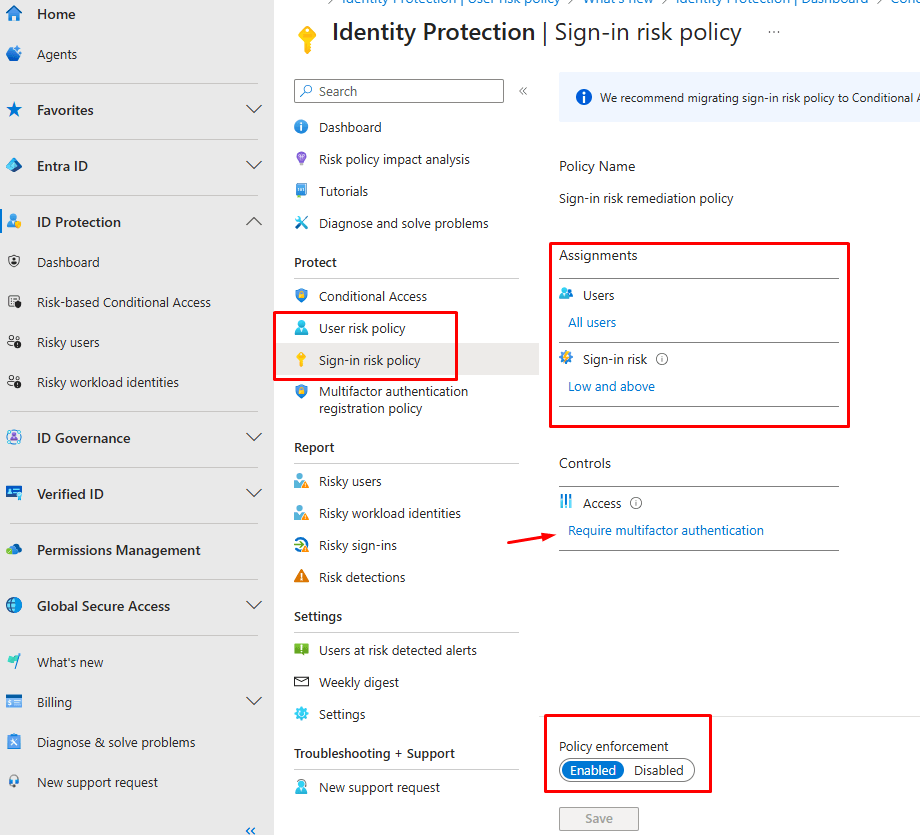This screenshot has width=920, height=835.
Task: Collapse the inner menu with double chevron
Action: (523, 91)
